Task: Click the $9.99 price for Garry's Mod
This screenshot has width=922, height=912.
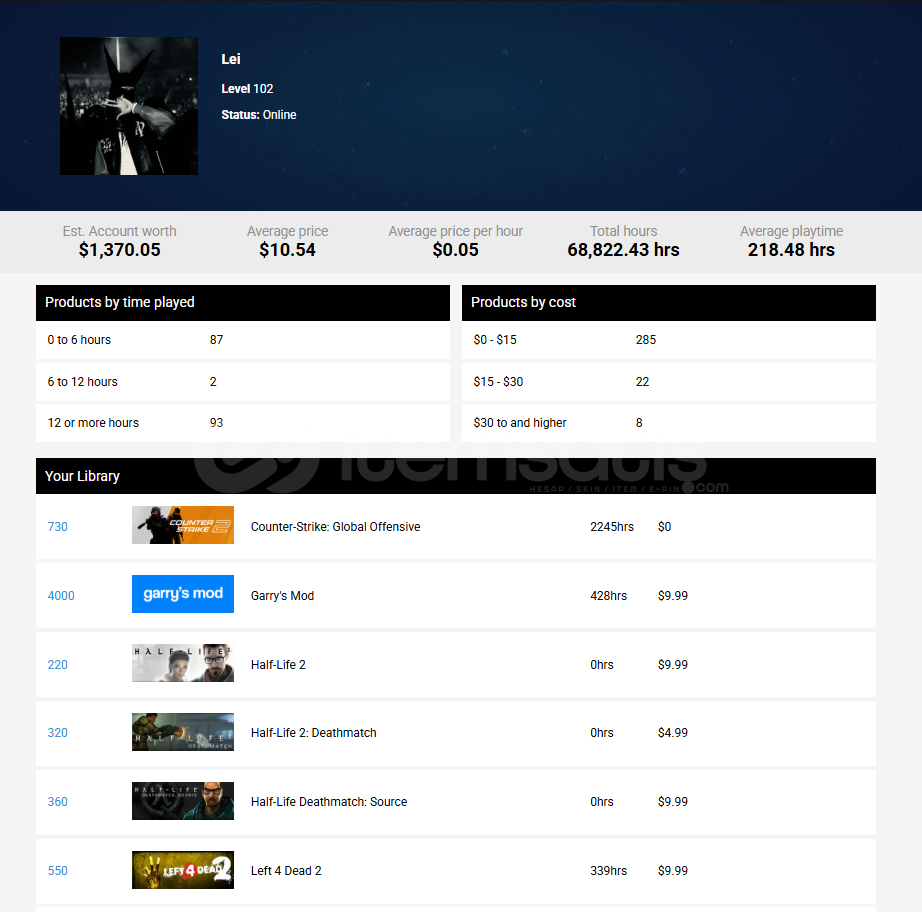Action: (673, 596)
